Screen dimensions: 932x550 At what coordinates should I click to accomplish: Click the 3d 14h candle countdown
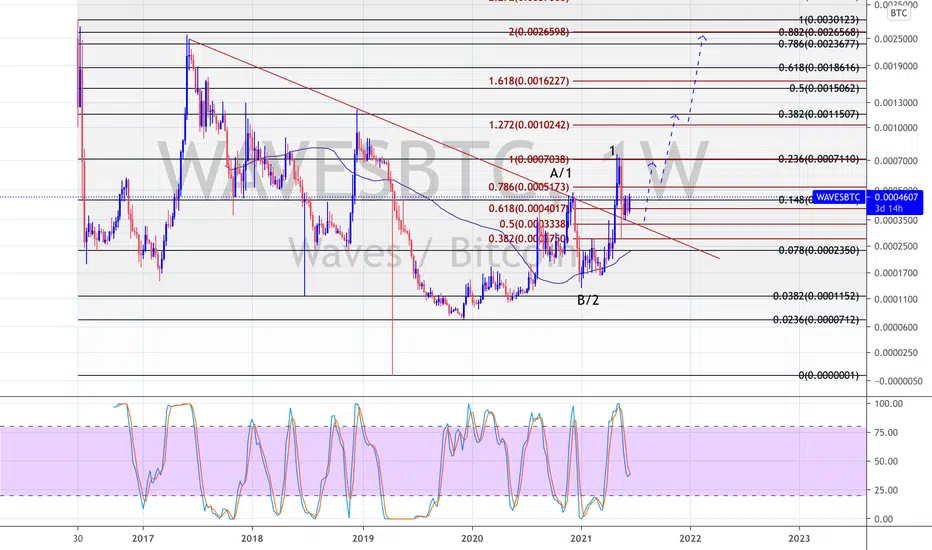(889, 208)
